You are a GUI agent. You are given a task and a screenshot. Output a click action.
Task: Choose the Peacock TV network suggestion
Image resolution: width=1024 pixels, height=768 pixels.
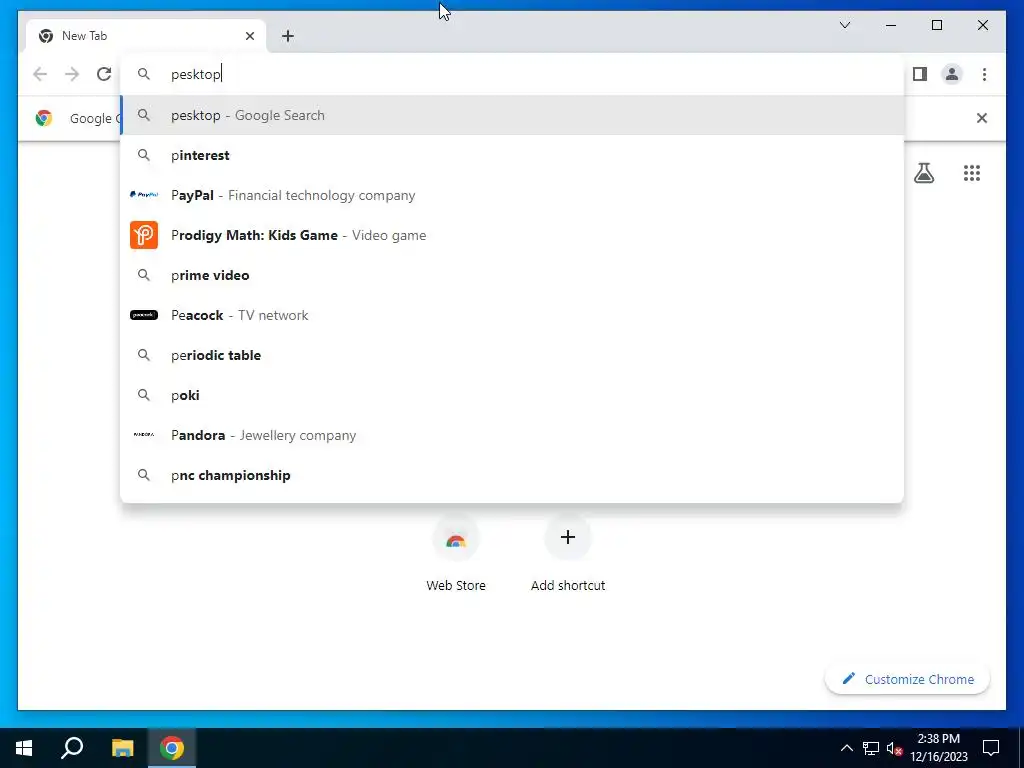pos(512,315)
